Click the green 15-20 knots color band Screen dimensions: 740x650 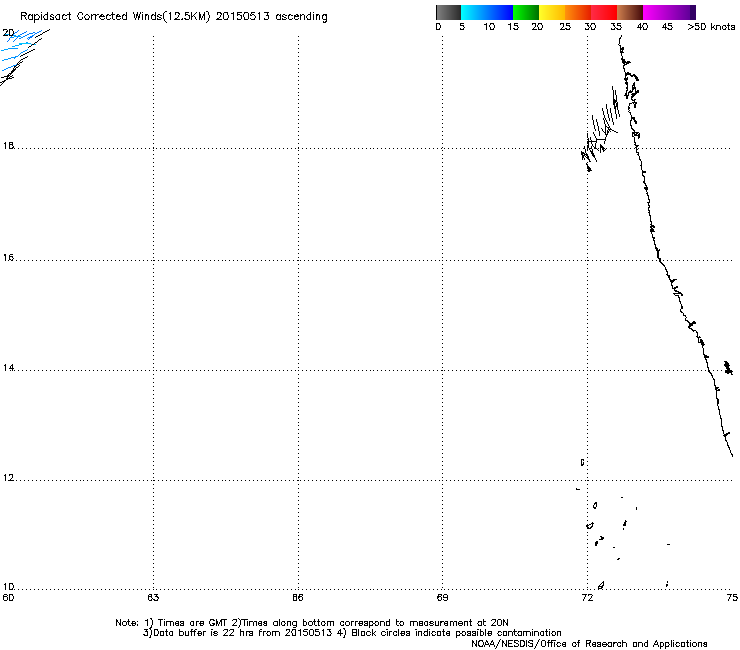[526, 12]
